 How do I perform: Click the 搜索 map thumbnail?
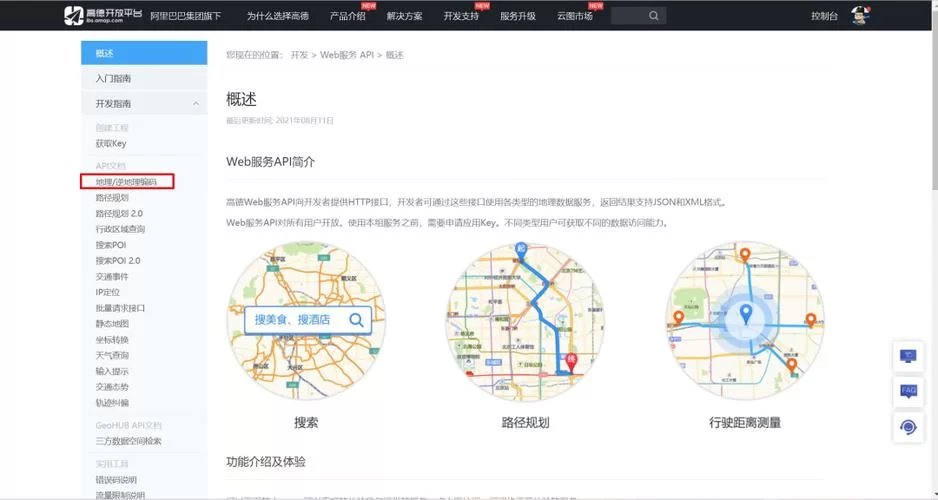pos(306,321)
